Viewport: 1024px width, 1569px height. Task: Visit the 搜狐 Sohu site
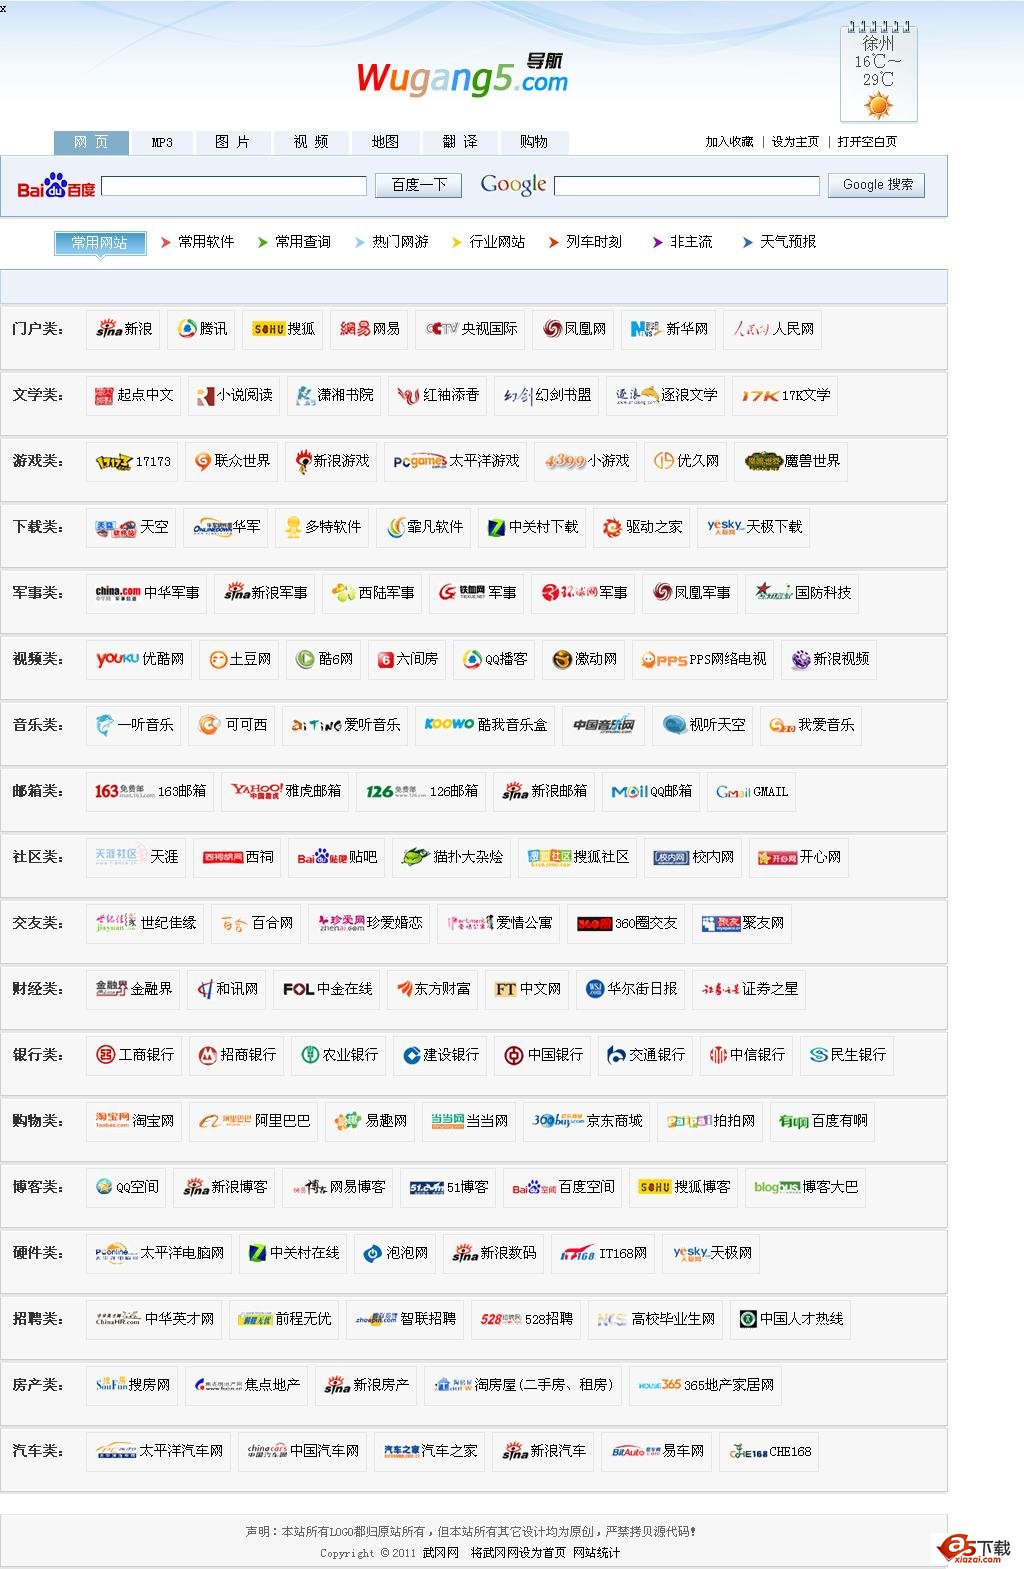click(x=281, y=329)
